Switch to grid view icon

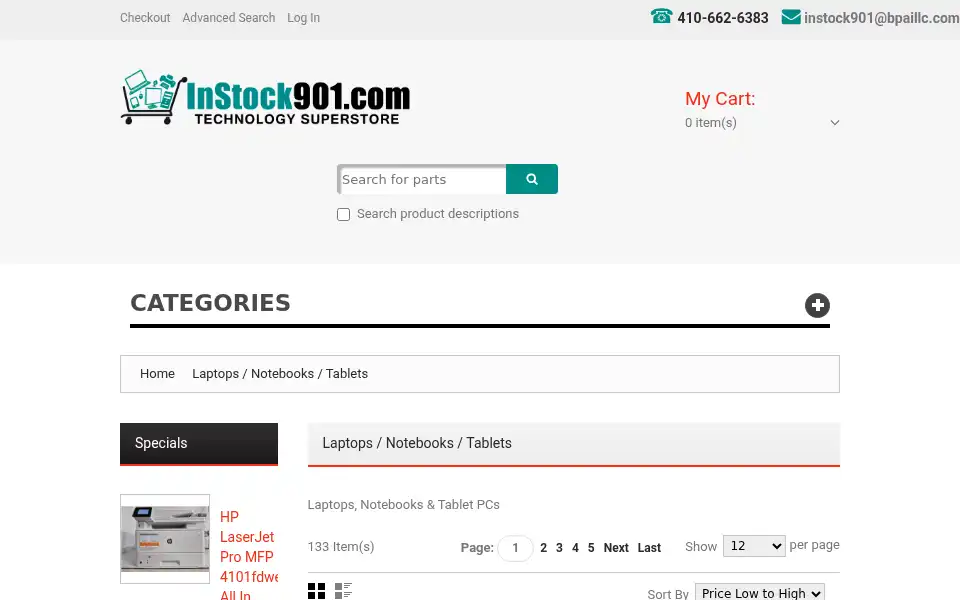[317, 591]
